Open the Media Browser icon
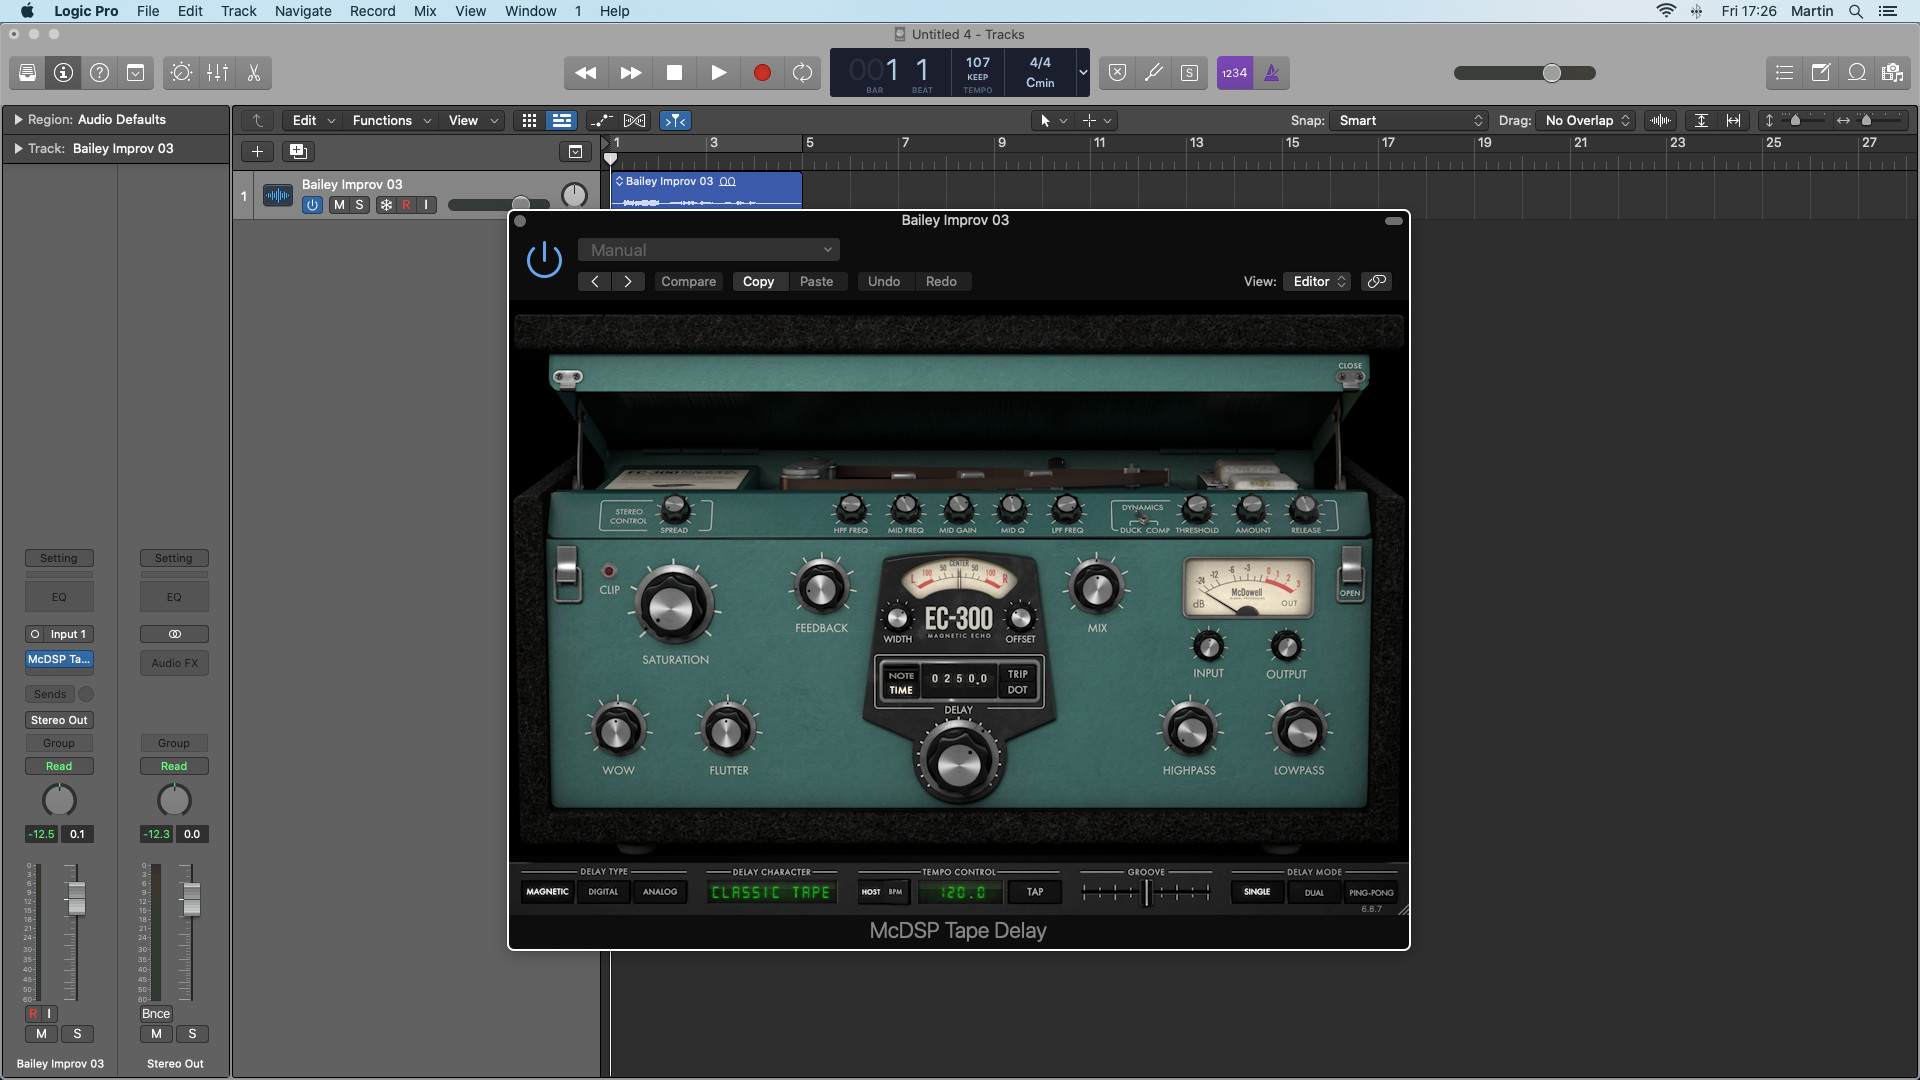Image resolution: width=1920 pixels, height=1080 pixels. pyautogui.click(x=1892, y=73)
